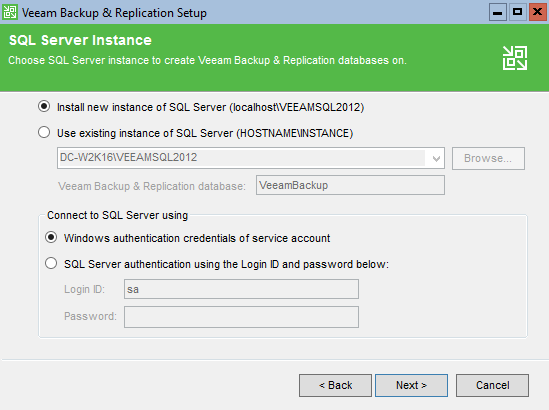Screen dimensions: 549x410
Task: Click the Login ID field containing sa
Action: [x=241, y=289]
